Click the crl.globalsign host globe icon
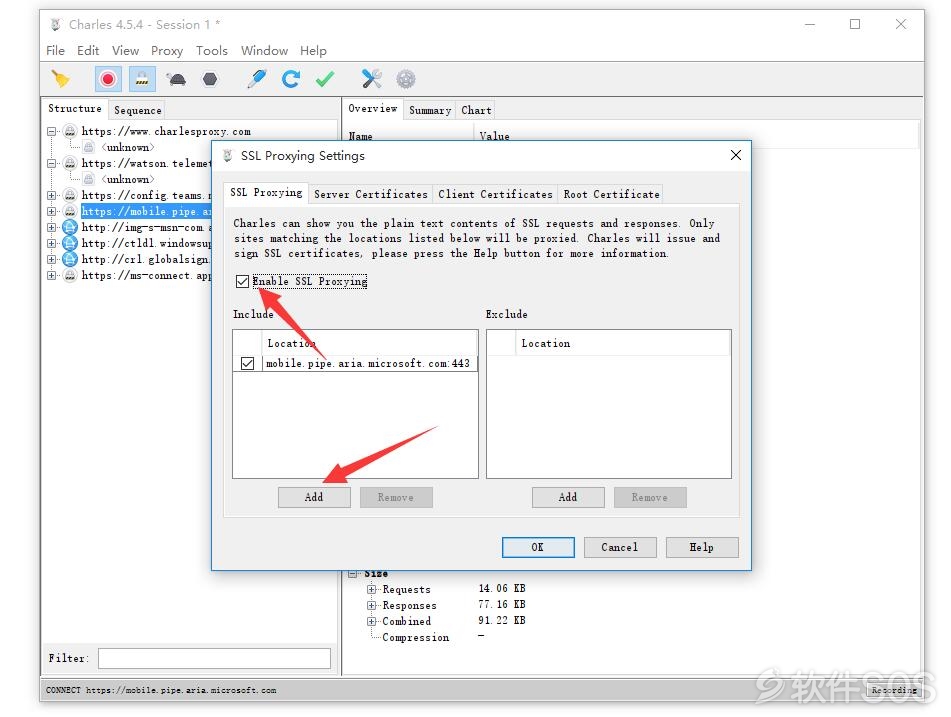The image size is (951, 717). (x=70, y=259)
